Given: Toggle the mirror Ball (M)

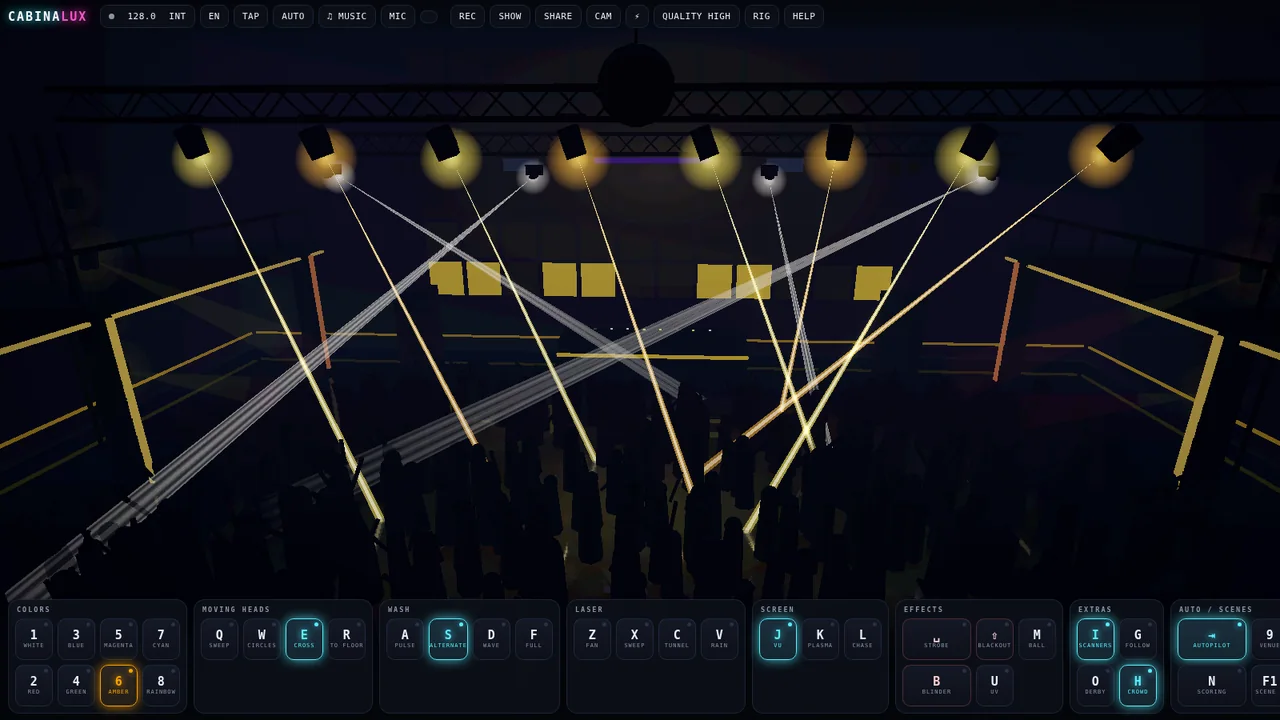Looking at the screenshot, I should (1037, 639).
